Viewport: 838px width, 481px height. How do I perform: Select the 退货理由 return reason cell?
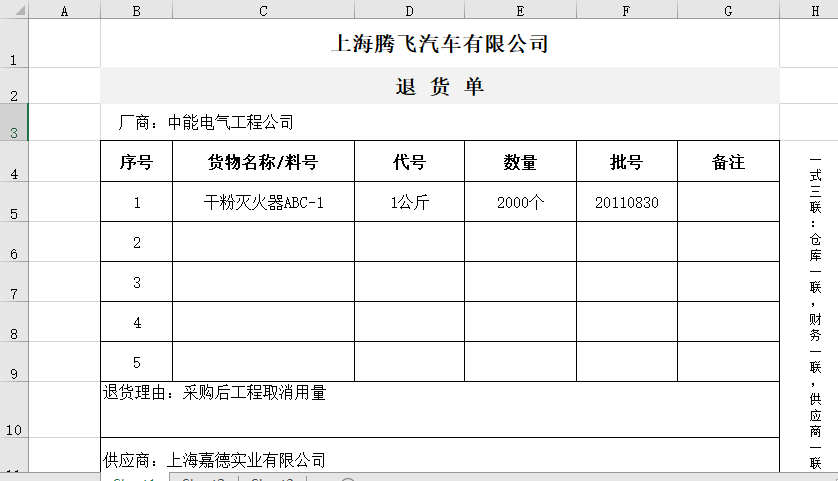pyautogui.click(x=215, y=394)
